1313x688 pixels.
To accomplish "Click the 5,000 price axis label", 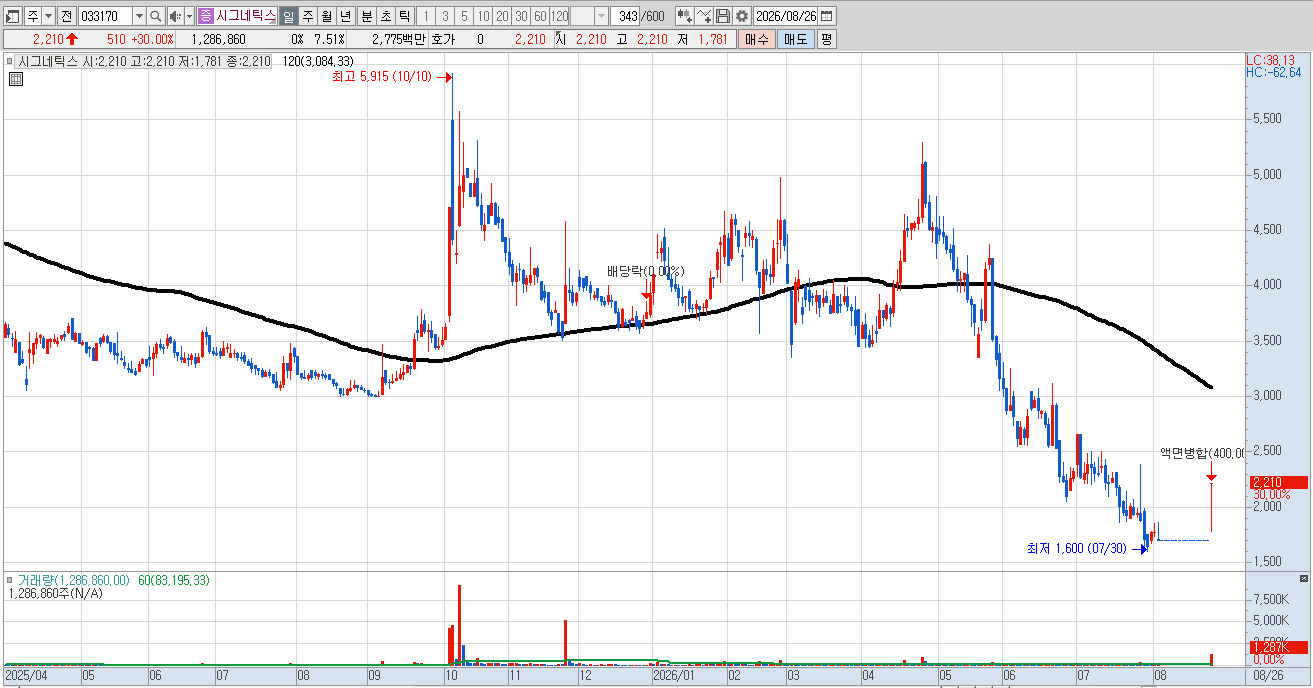I will click(x=1265, y=174).
